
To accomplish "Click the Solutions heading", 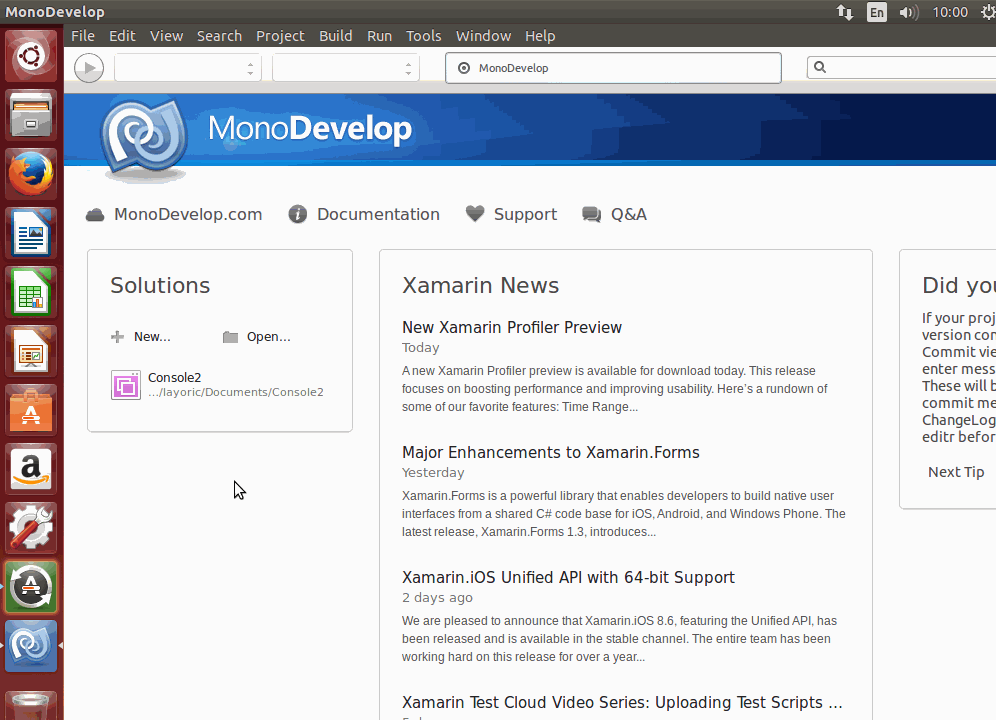I will pyautogui.click(x=160, y=285).
